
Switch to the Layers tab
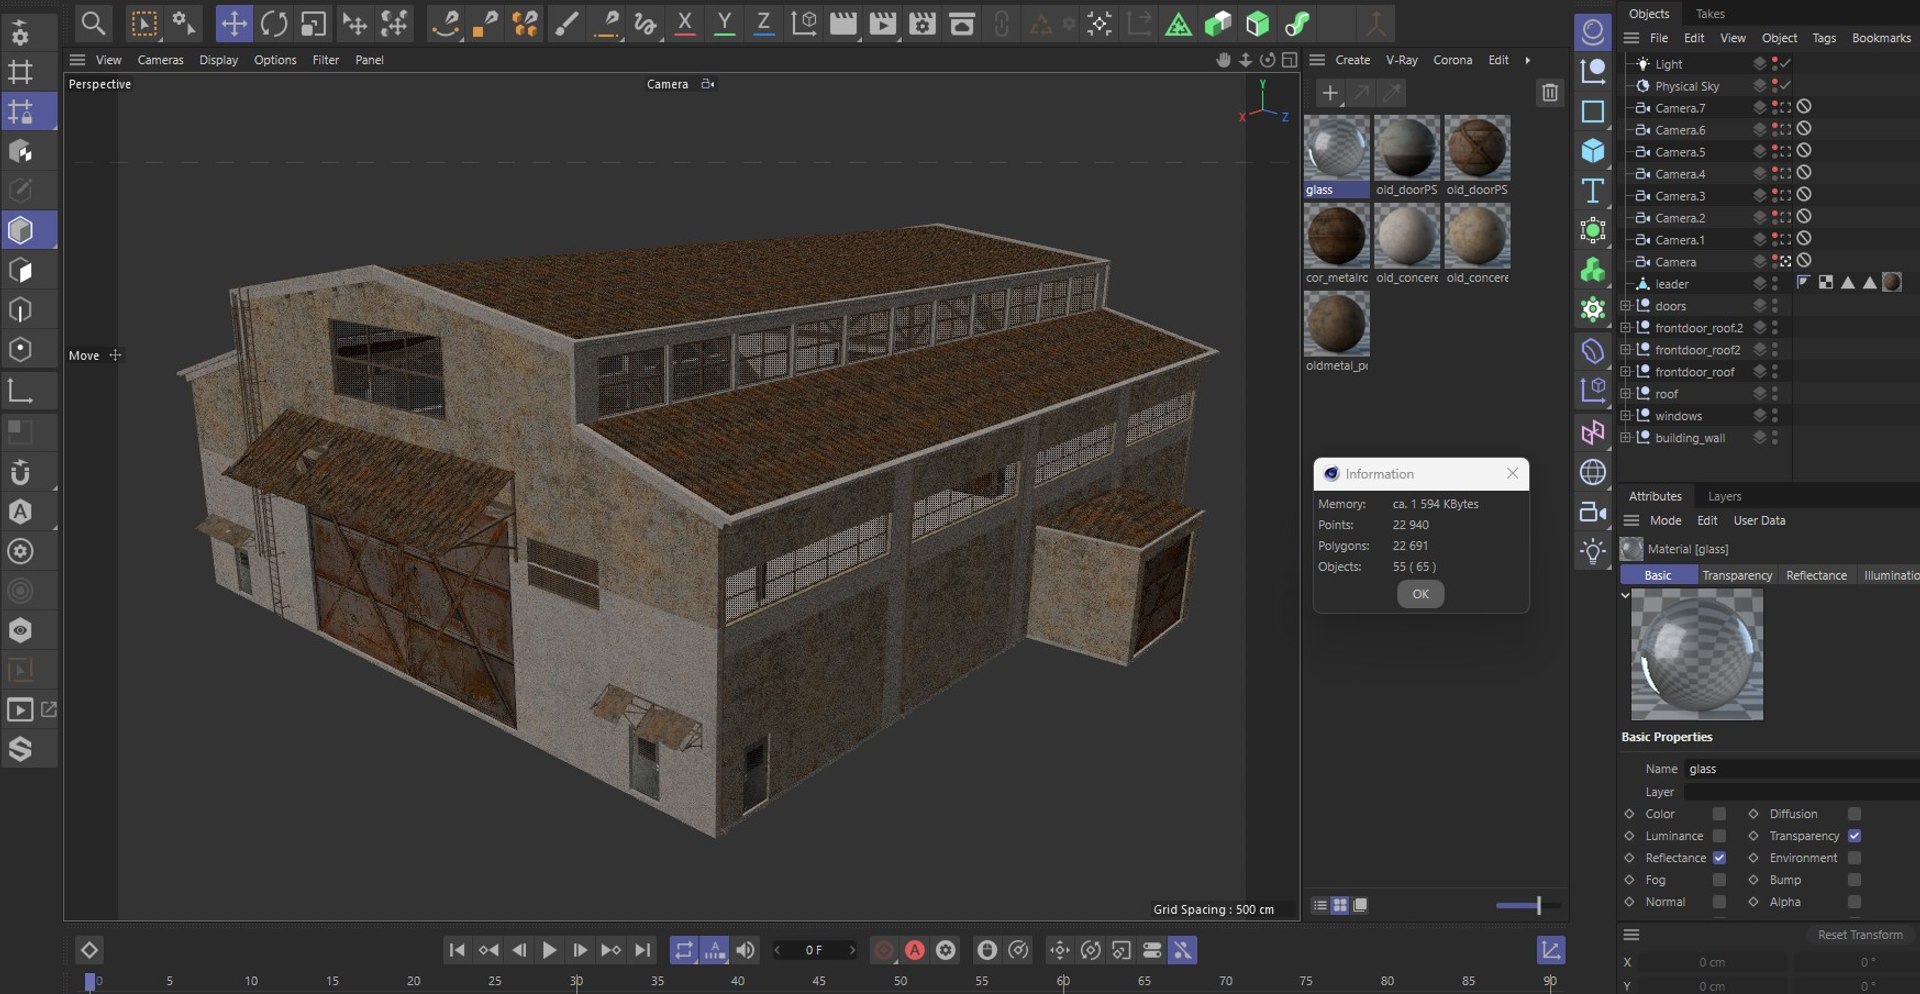pos(1724,496)
